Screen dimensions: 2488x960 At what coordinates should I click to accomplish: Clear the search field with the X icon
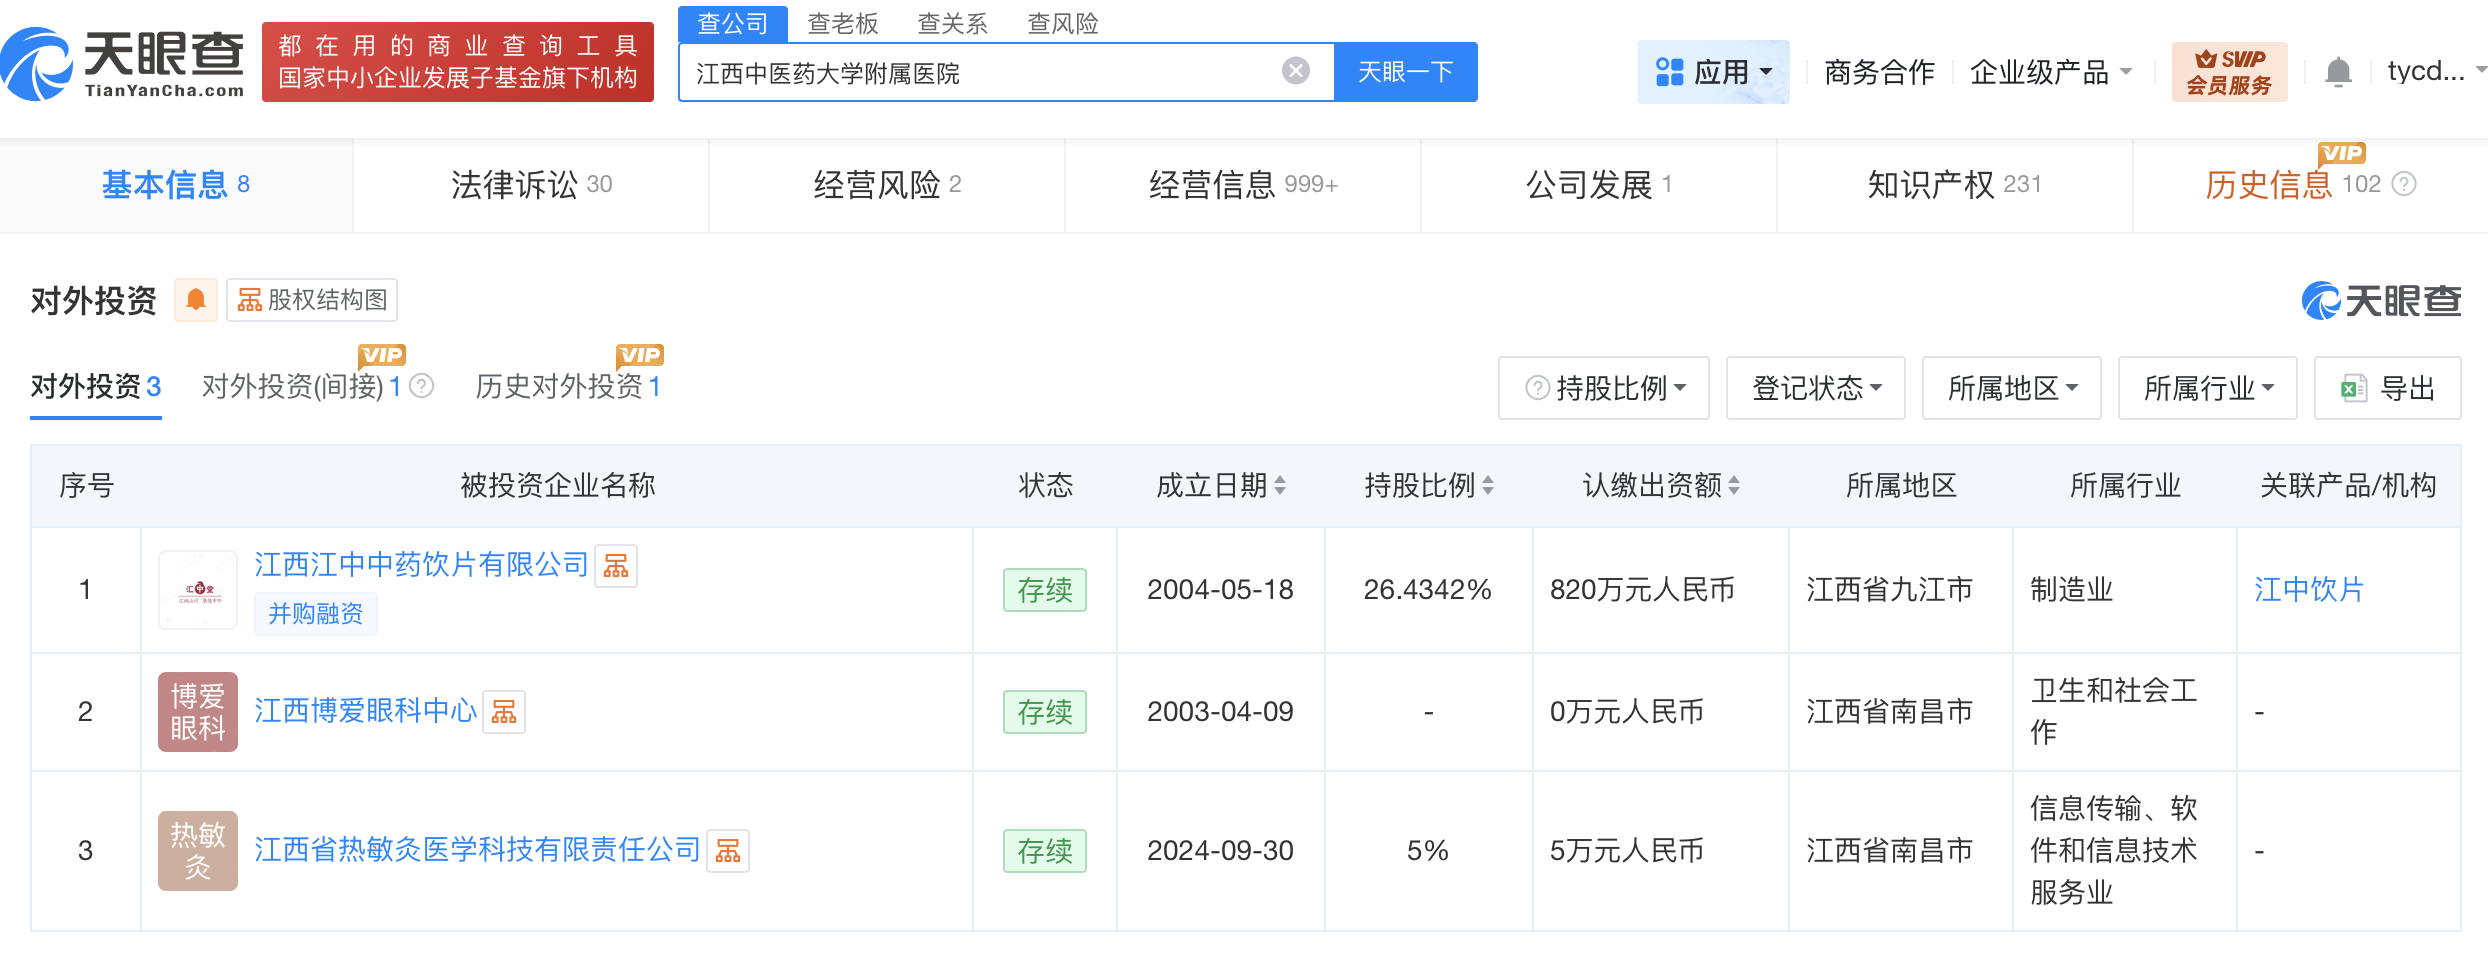pyautogui.click(x=1295, y=71)
